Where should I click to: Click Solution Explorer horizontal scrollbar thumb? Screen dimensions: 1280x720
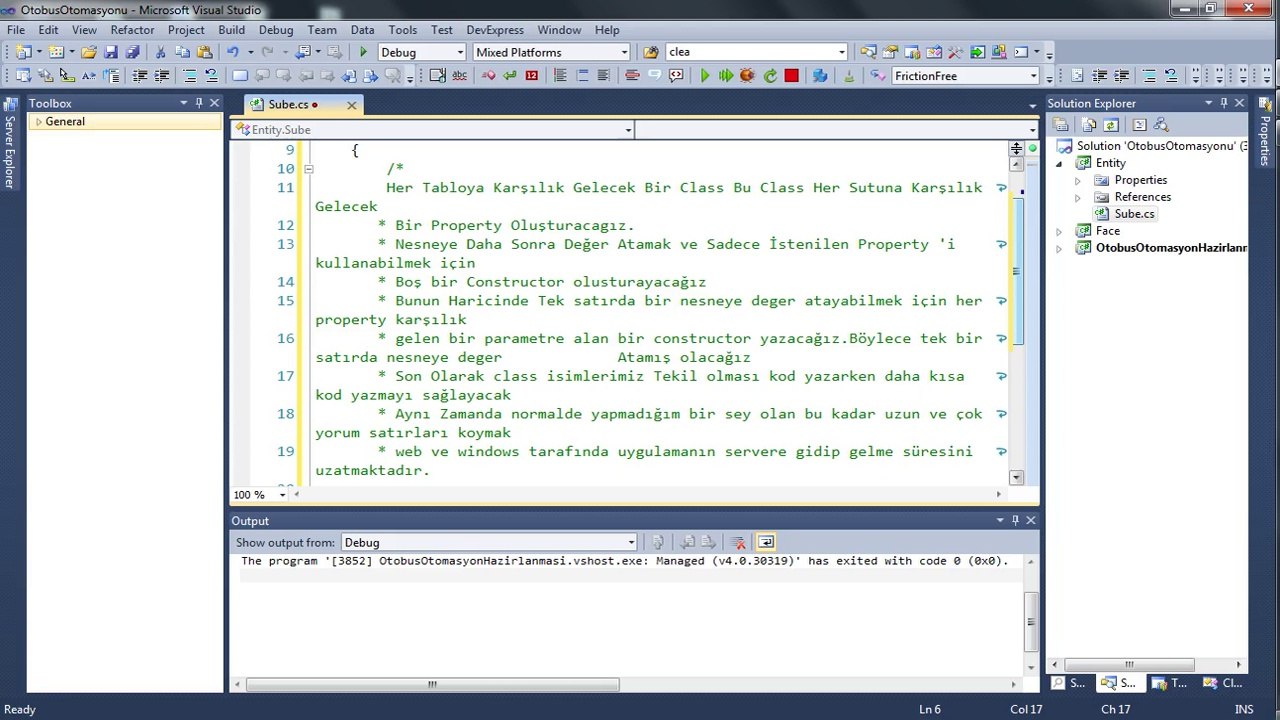coord(1129,664)
